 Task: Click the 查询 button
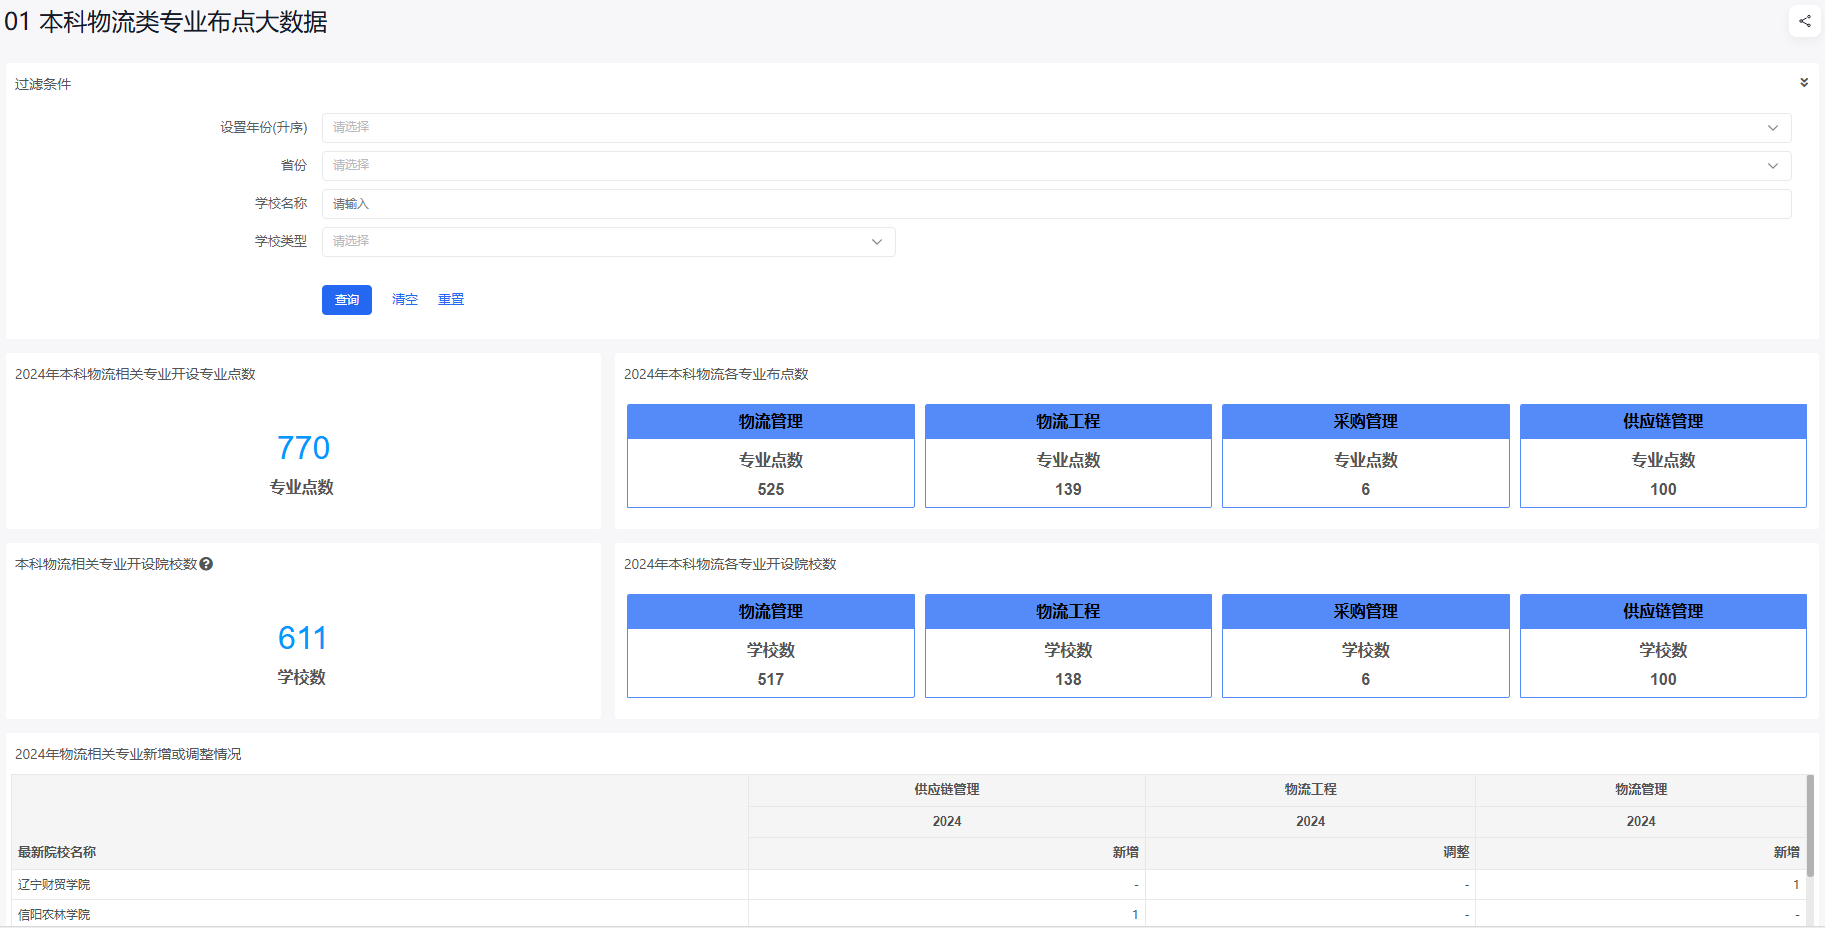pos(347,300)
